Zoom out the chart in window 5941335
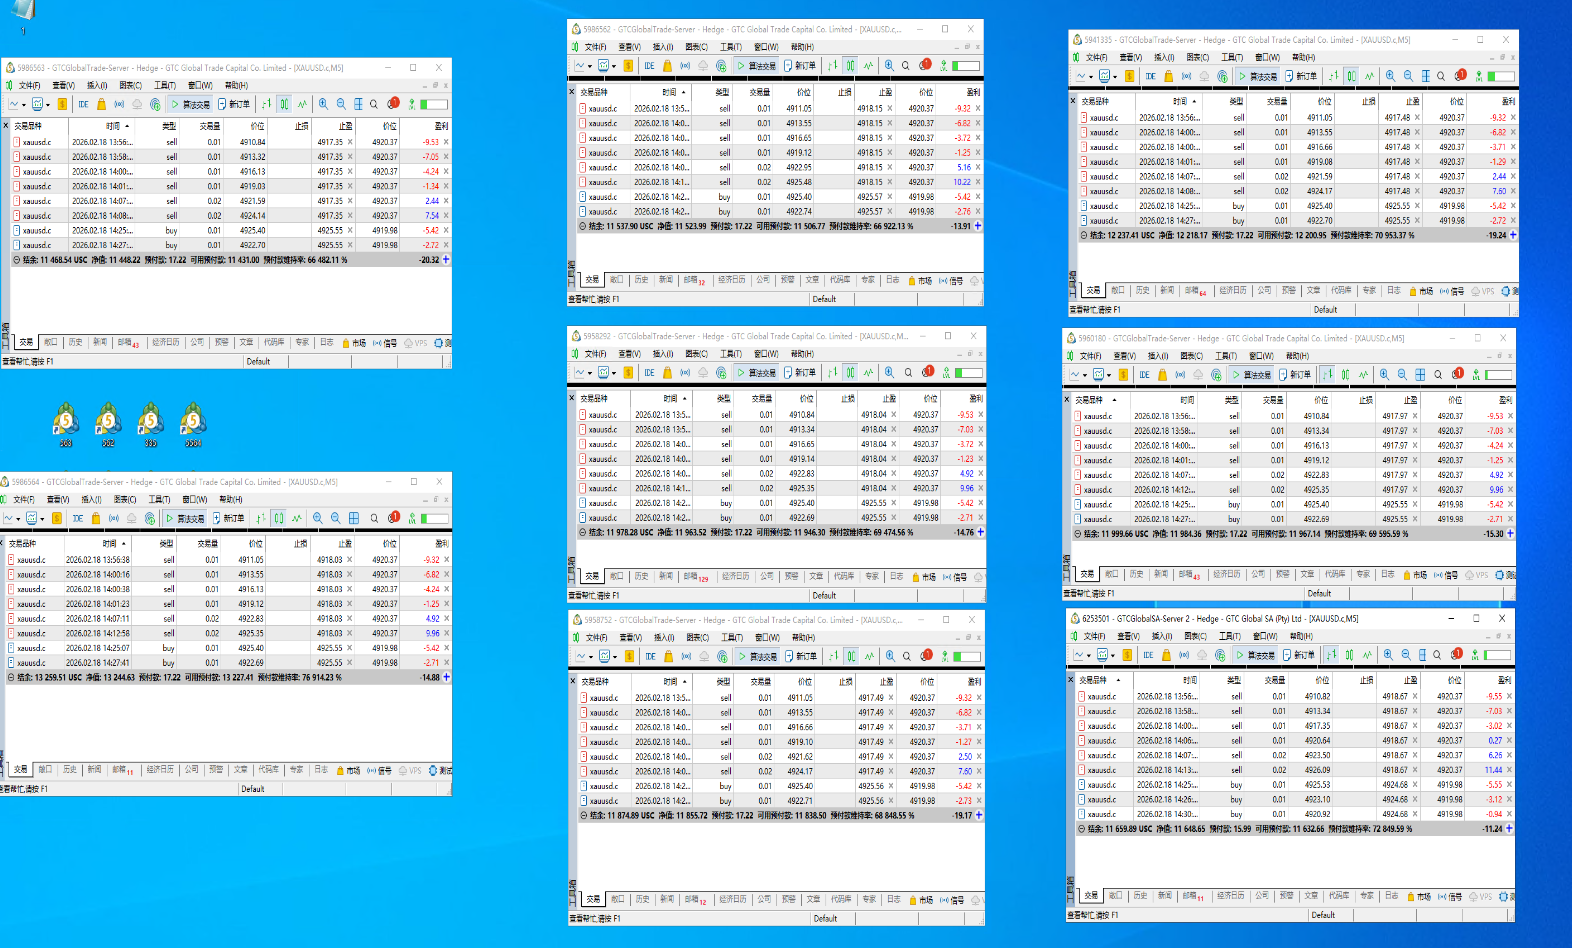 pyautogui.click(x=1408, y=76)
